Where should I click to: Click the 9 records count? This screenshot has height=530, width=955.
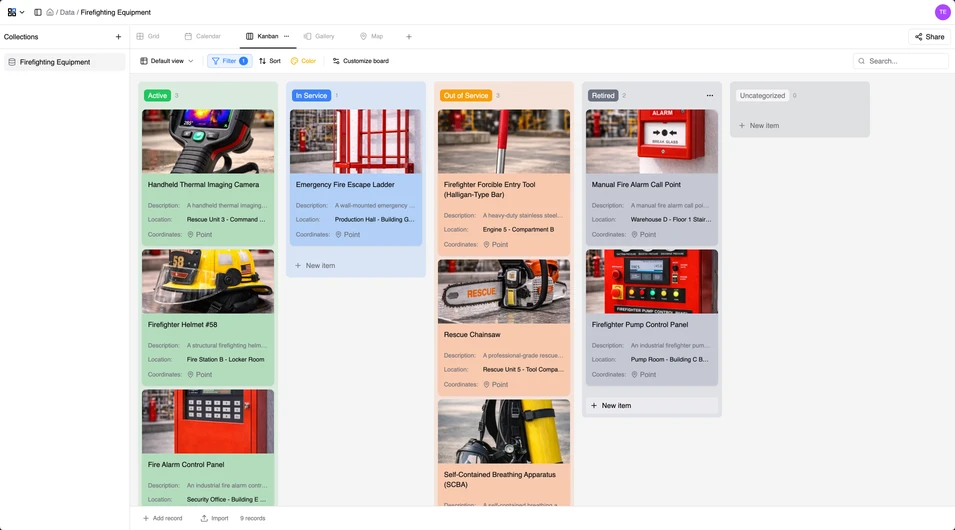pos(252,518)
